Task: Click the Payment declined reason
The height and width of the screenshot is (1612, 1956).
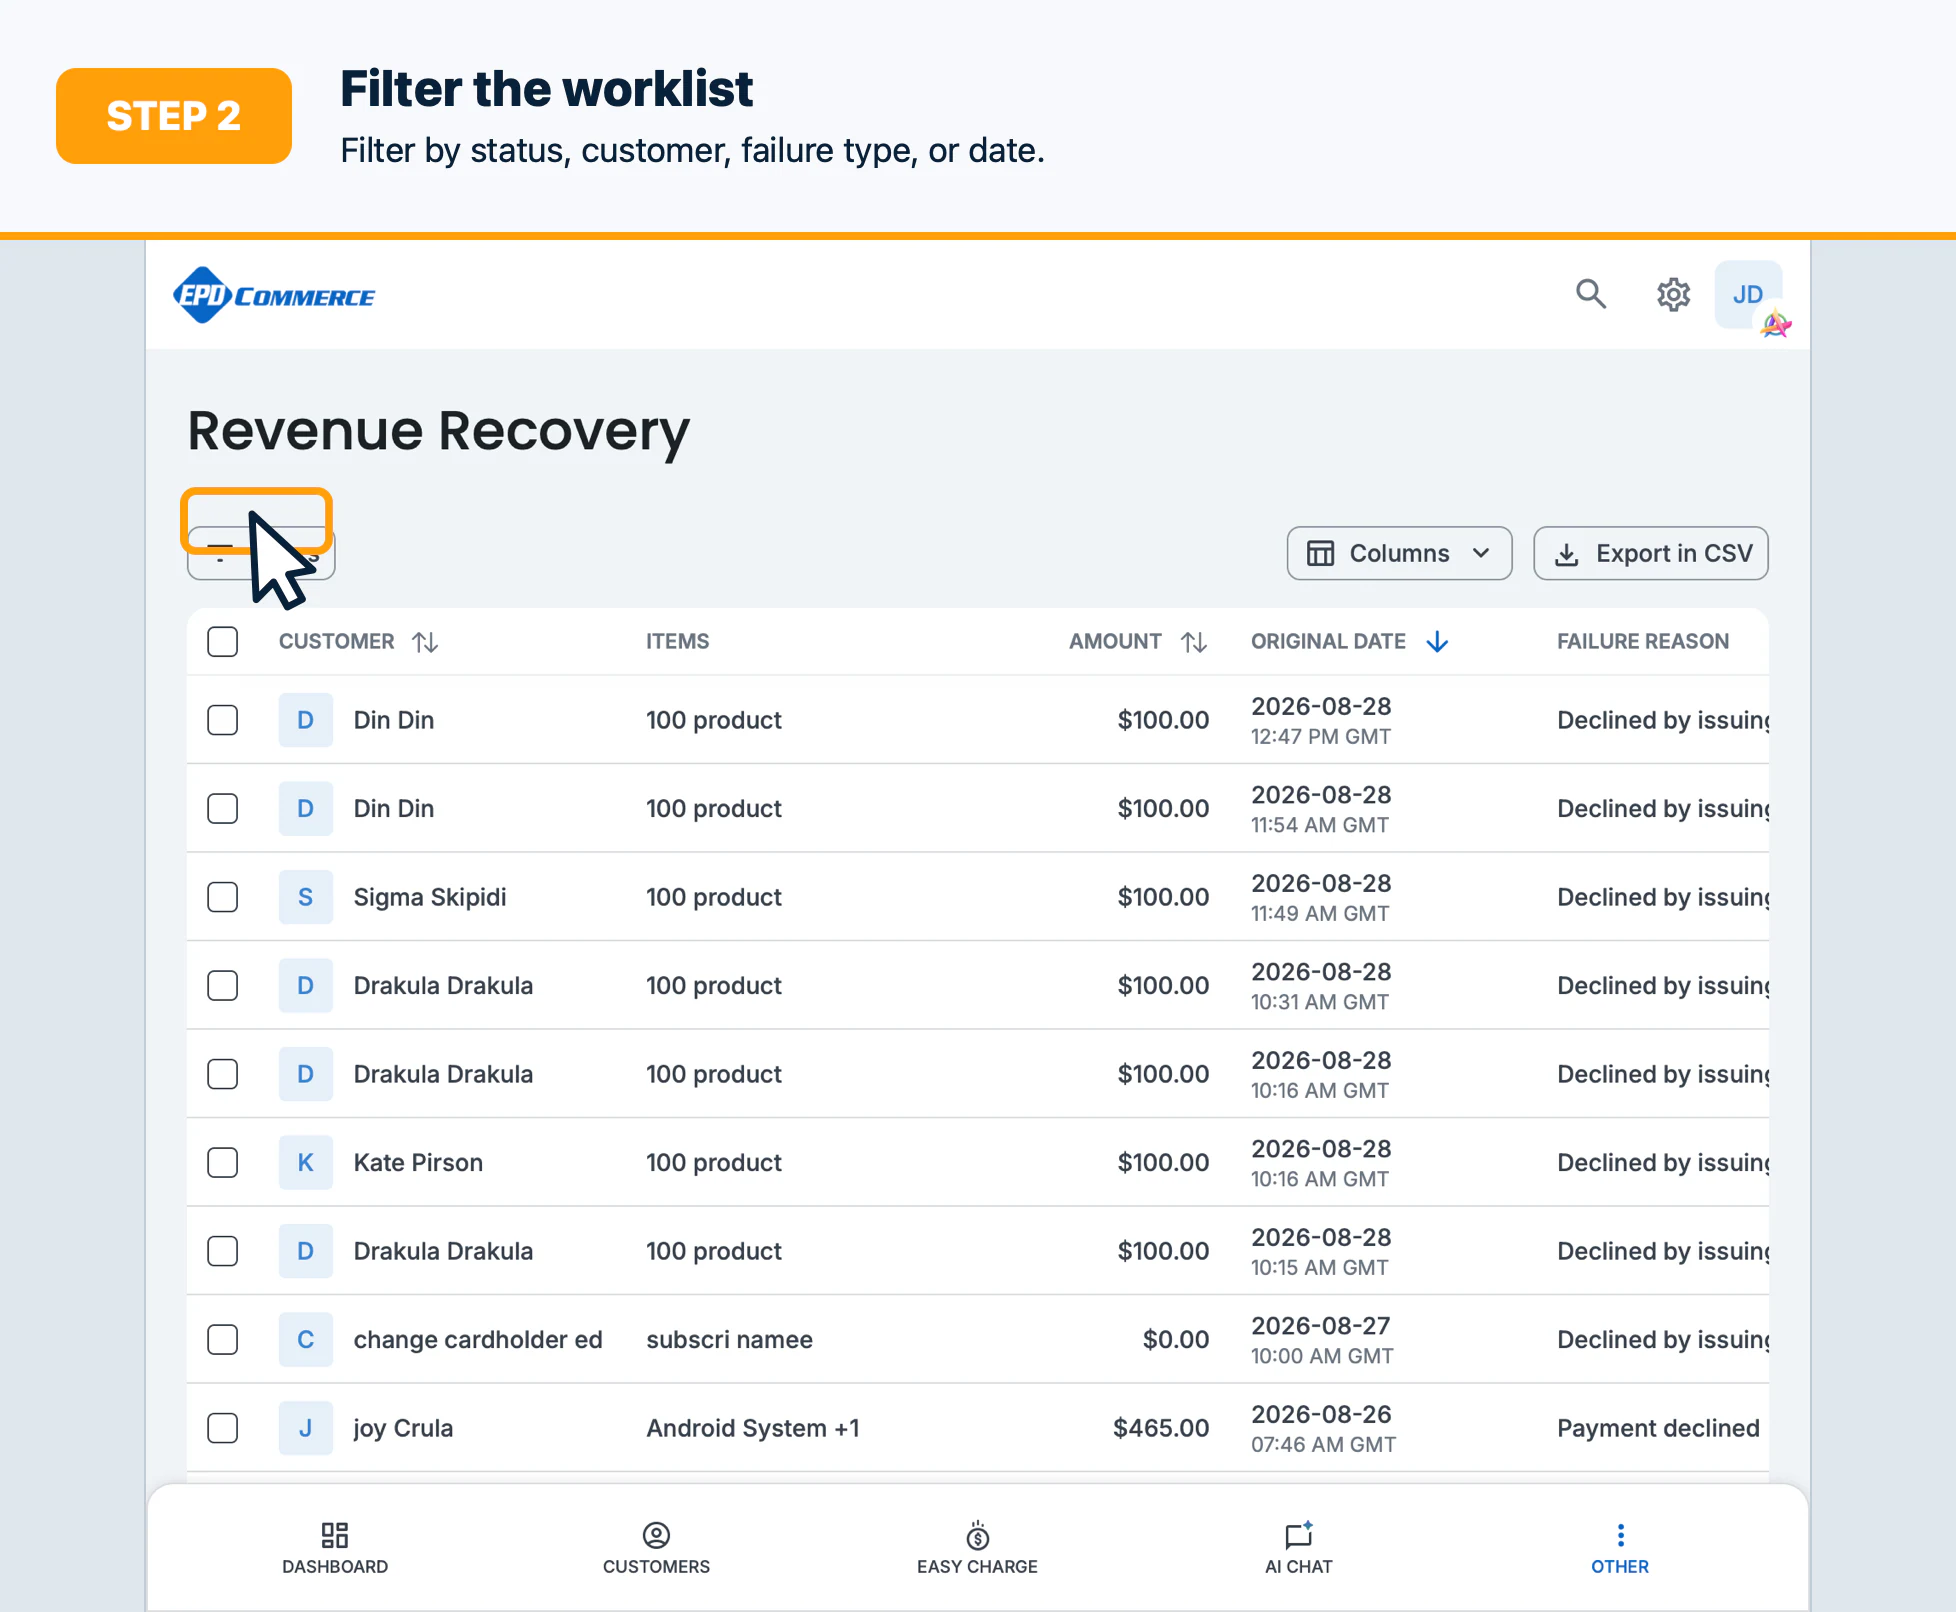Action: [x=1658, y=1428]
